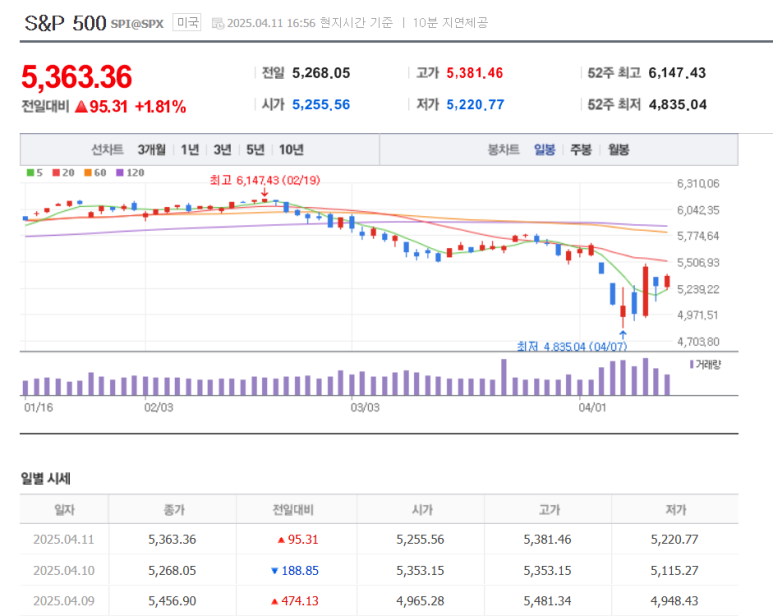Viewport: 773px width, 616px height.
Task: Click the 01/16 date axis label
Action: point(38,408)
